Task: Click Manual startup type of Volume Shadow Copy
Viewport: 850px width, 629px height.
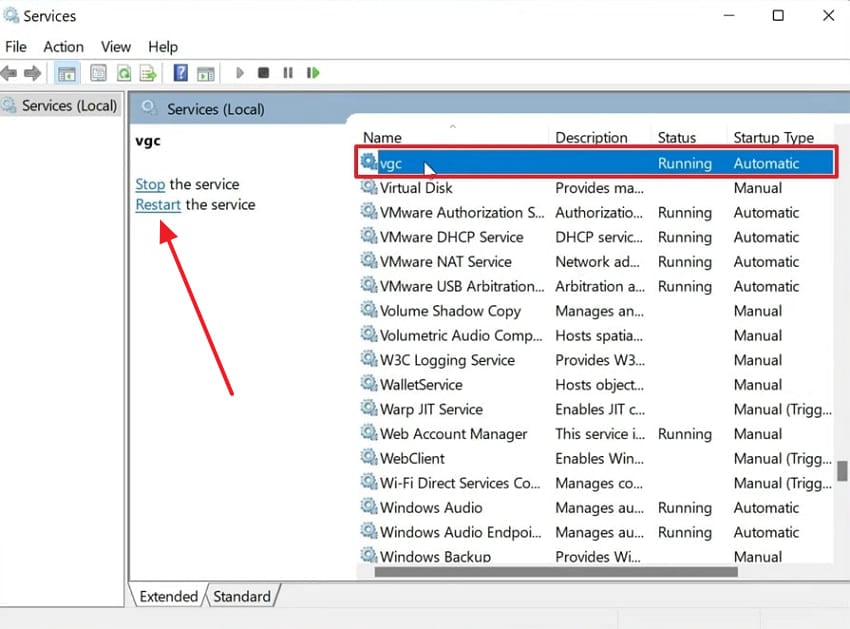Action: (757, 311)
